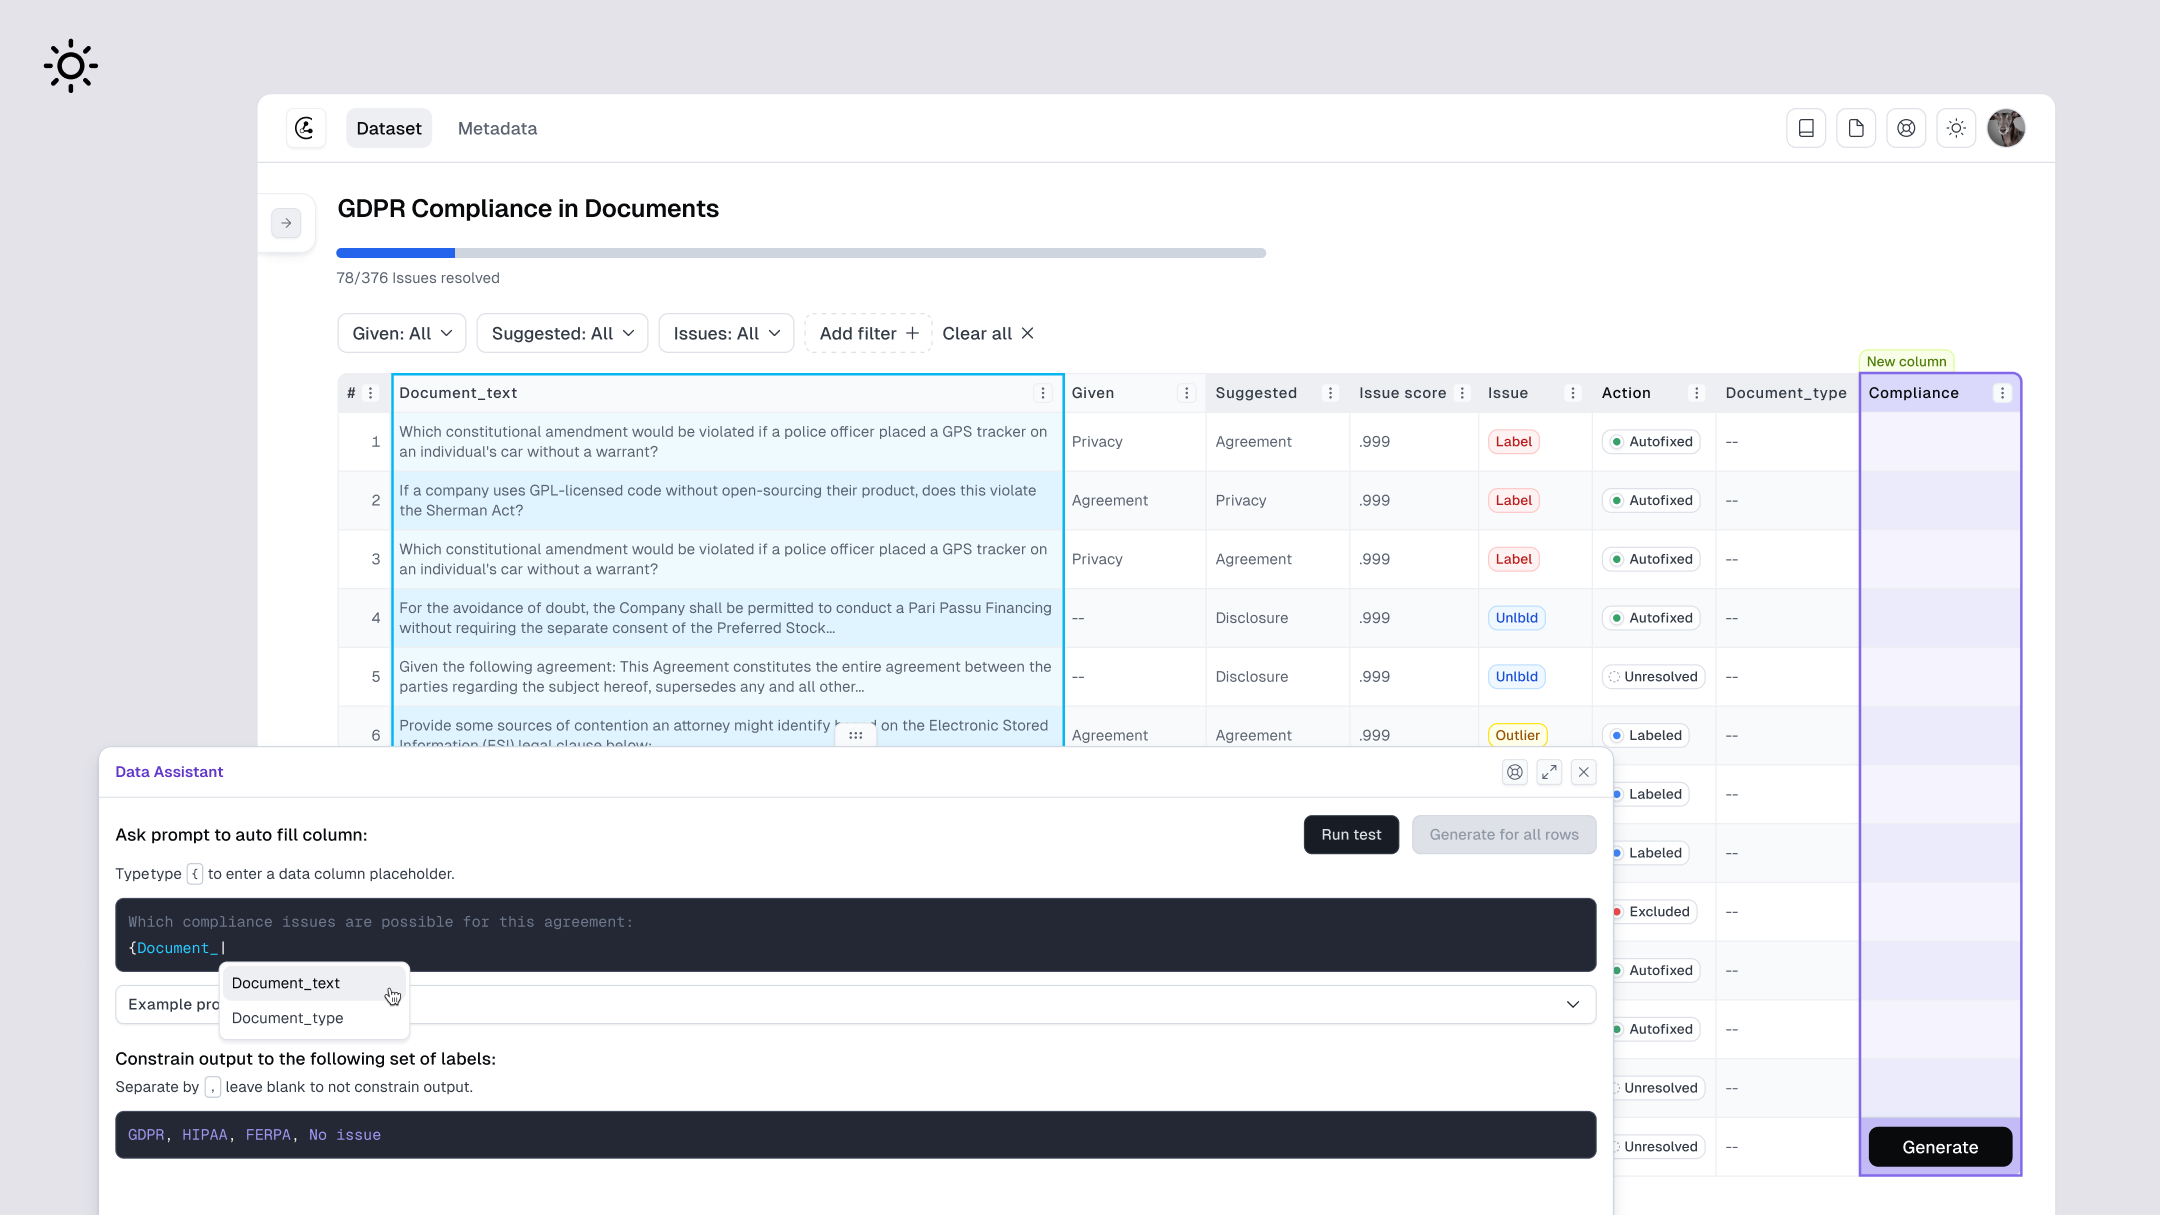Expand the sidebar with arrow button
This screenshot has width=2160, height=1215.
coord(286,223)
